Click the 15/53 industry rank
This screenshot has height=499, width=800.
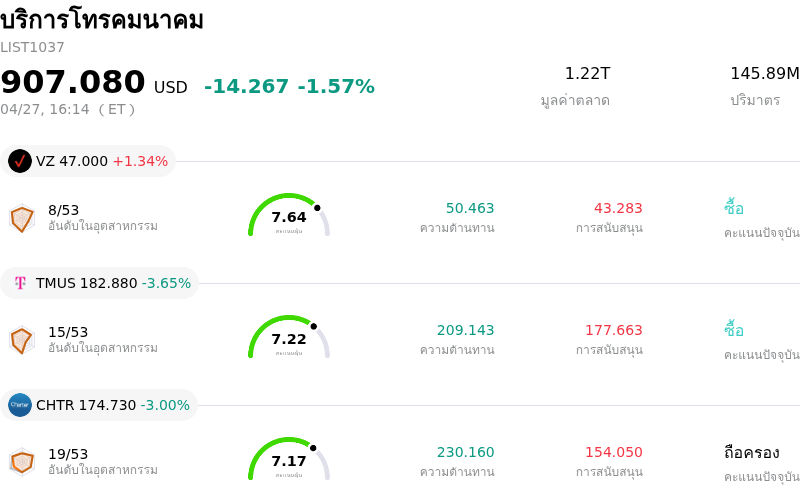[x=68, y=332]
